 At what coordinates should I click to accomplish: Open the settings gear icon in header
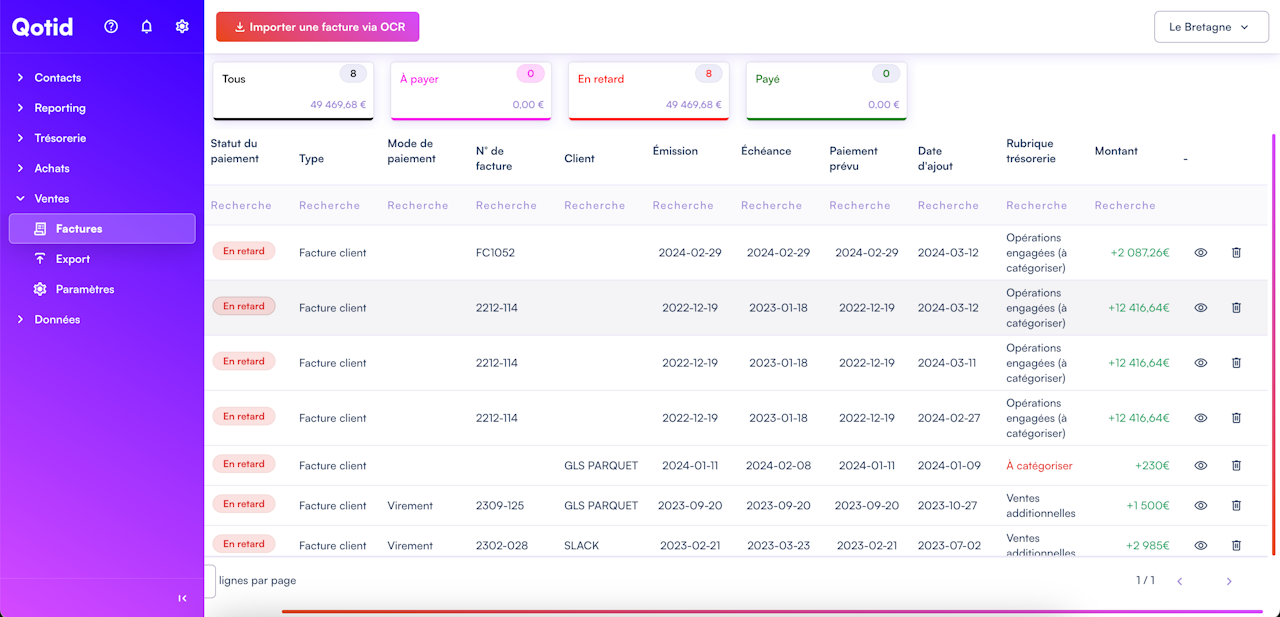tap(182, 27)
